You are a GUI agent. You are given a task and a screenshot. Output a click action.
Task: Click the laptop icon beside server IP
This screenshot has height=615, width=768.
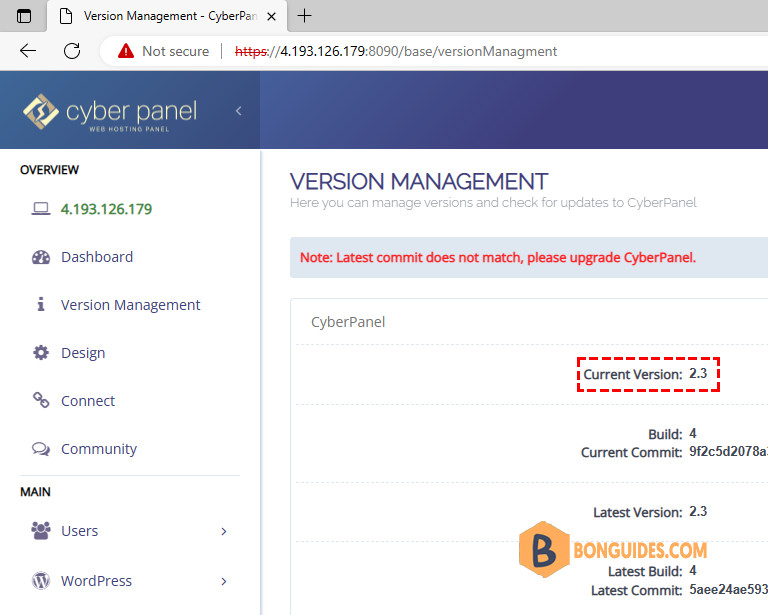(41, 209)
